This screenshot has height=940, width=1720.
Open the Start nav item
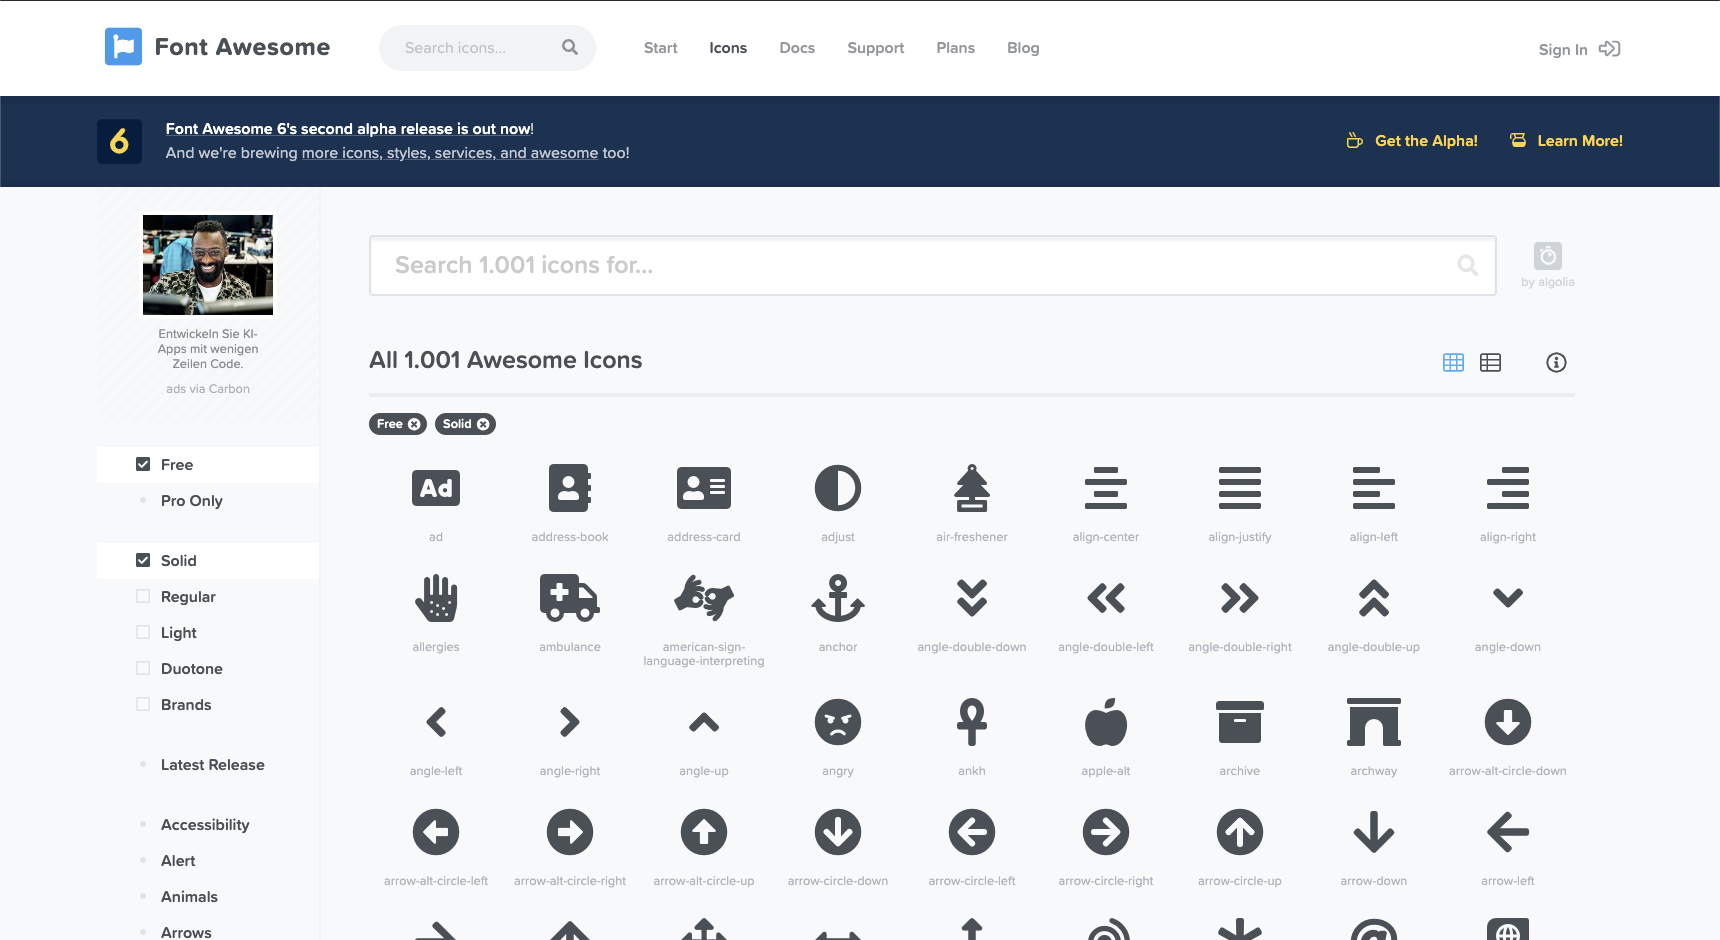(x=660, y=48)
